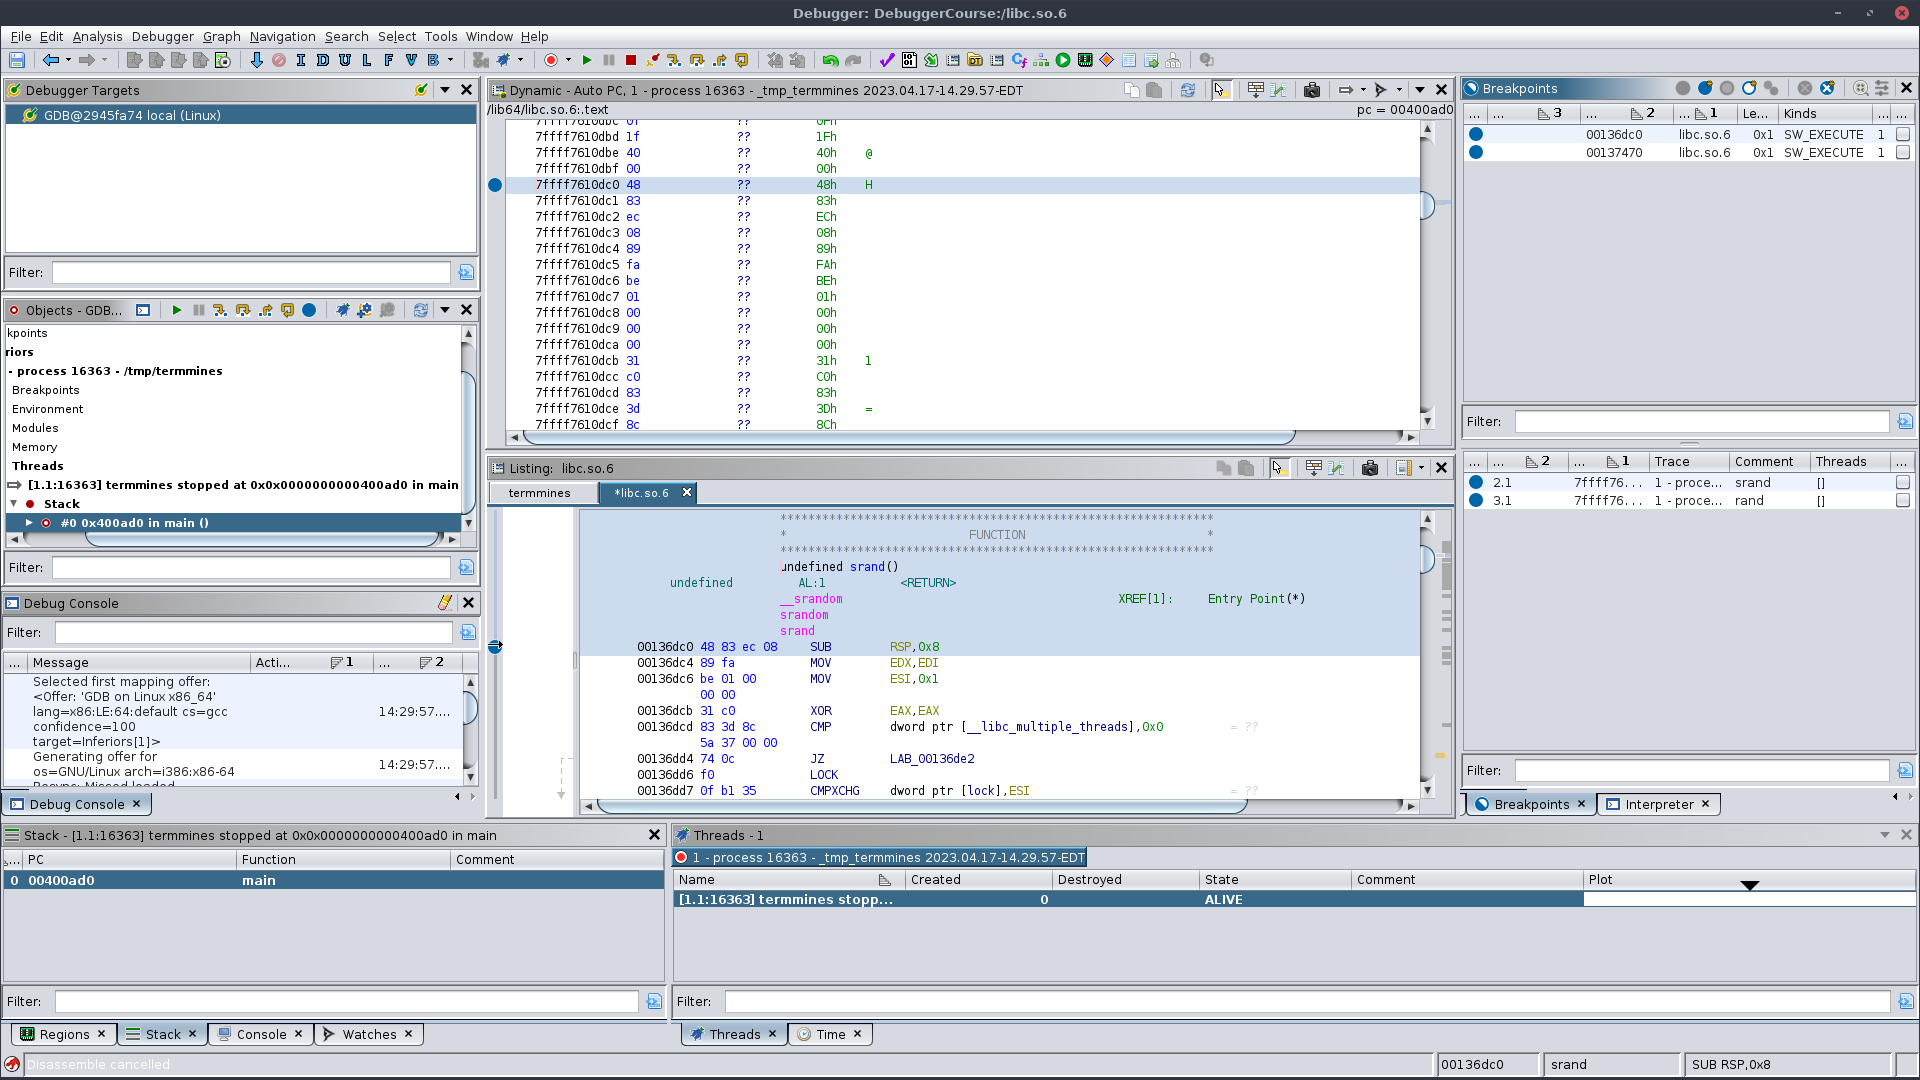
Task: Clear the Debug Console with the pencil icon
Action: (x=446, y=602)
